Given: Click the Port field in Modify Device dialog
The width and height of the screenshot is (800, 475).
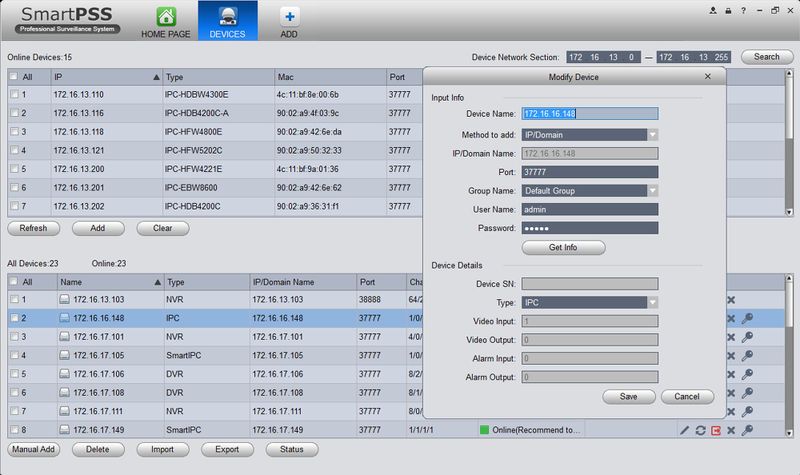Looking at the screenshot, I should (589, 171).
